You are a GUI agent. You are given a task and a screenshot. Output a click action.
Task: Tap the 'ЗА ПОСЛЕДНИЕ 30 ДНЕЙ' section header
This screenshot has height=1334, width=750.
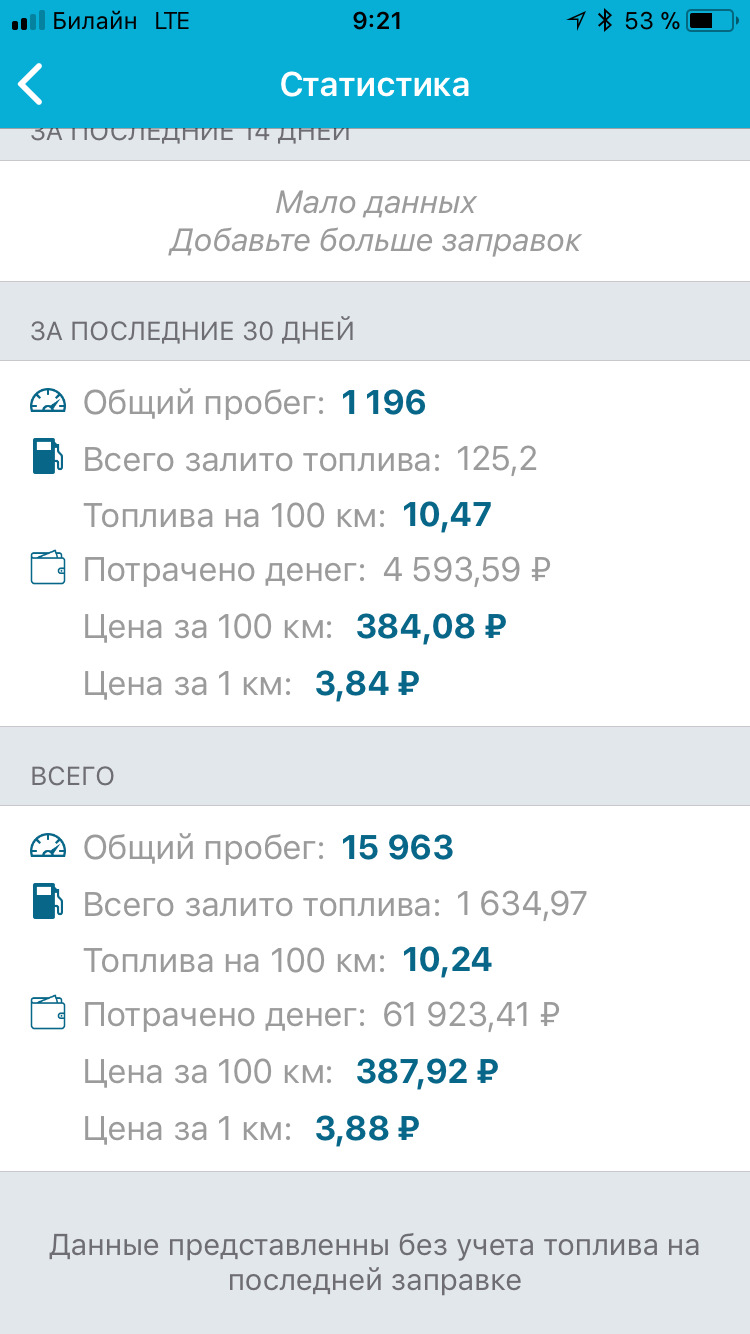pos(192,331)
